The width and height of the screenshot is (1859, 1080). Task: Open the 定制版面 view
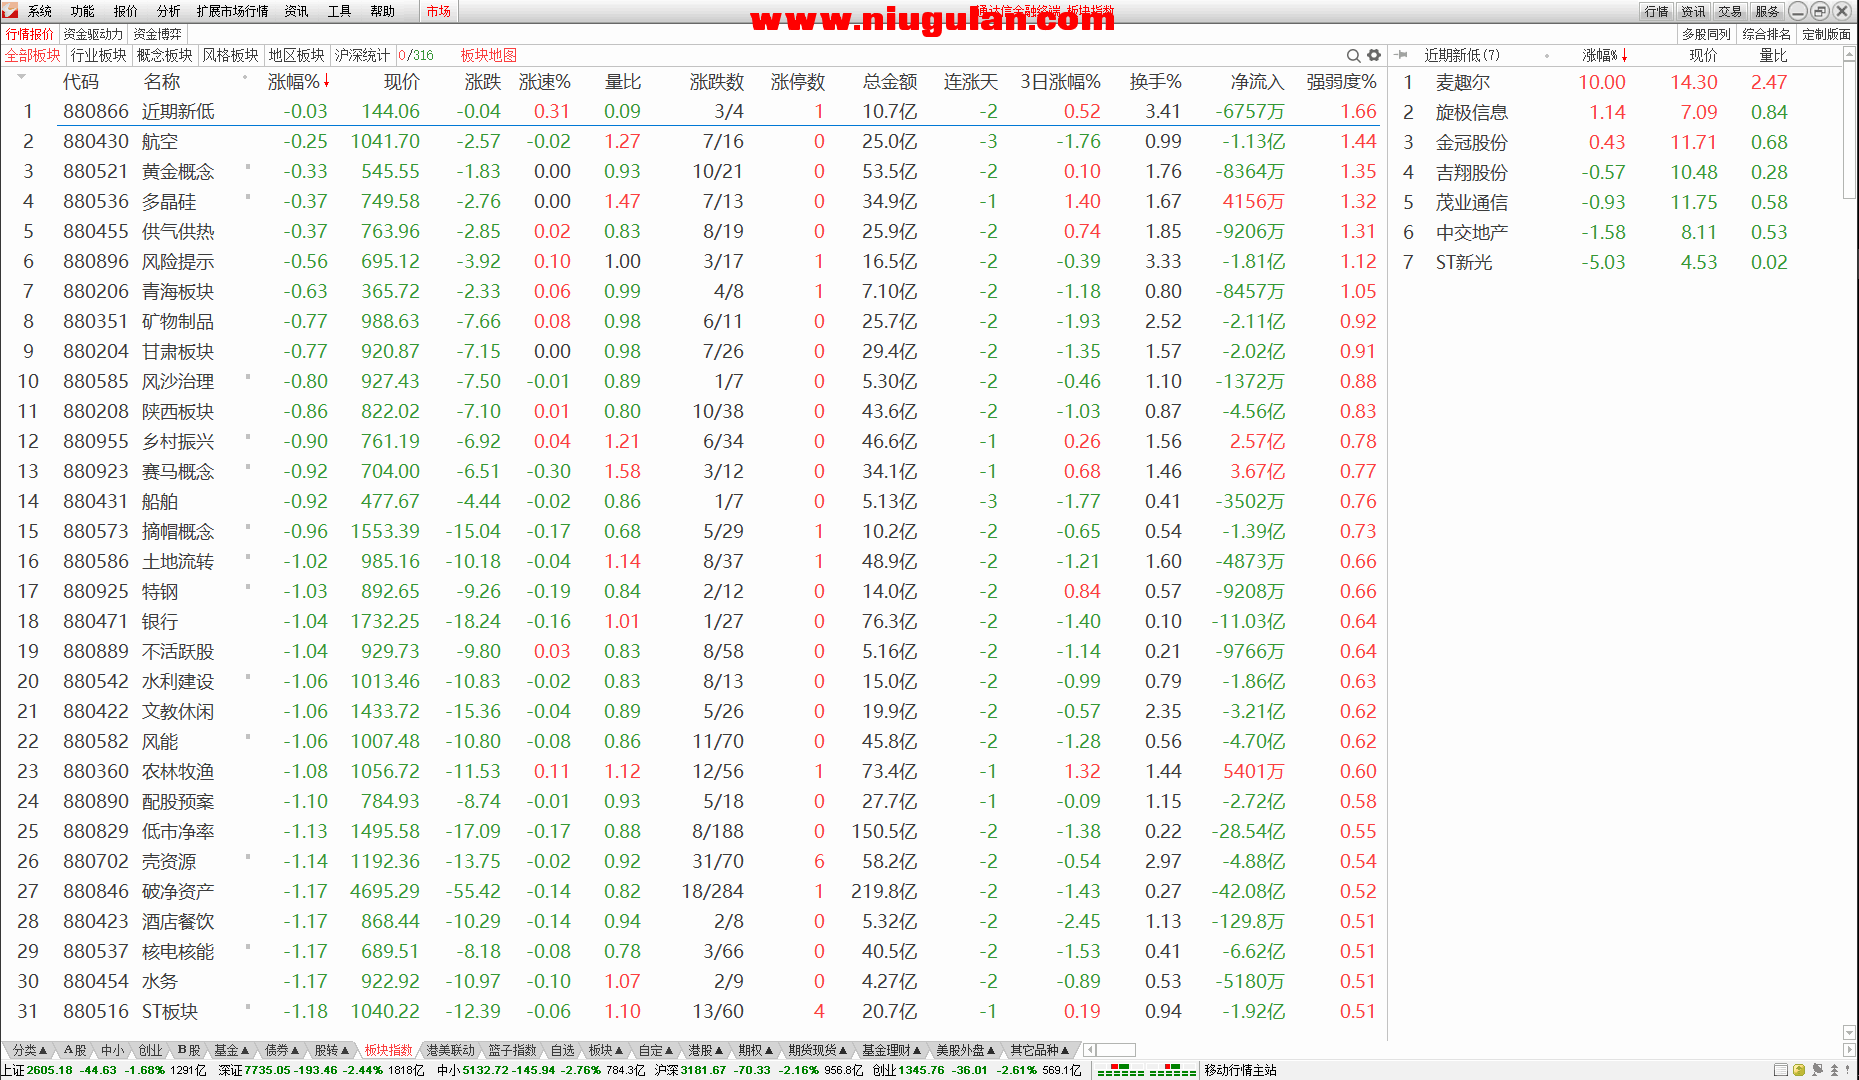click(x=1827, y=33)
